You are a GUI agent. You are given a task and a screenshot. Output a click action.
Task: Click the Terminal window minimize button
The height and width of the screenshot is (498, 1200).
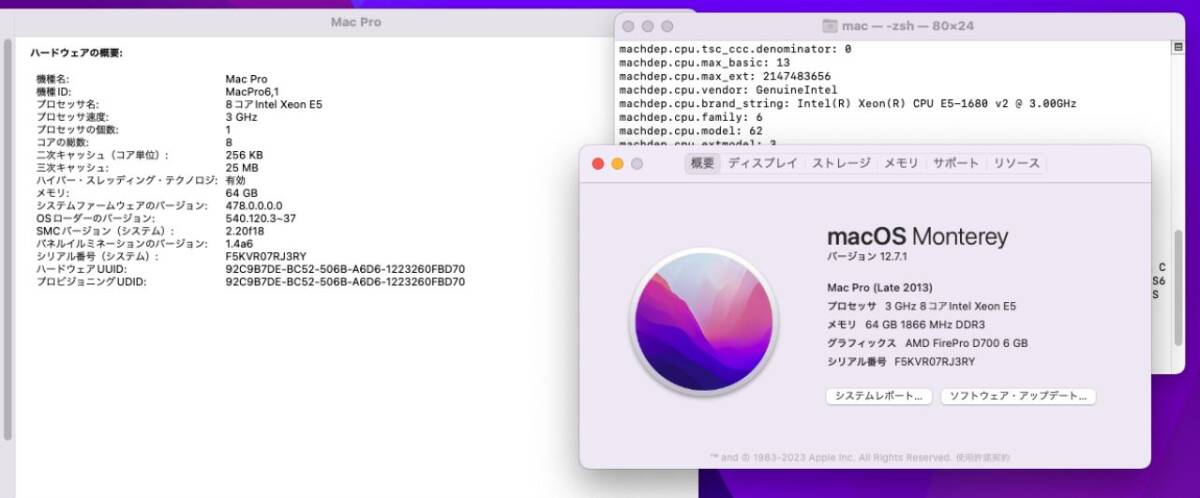[648, 26]
